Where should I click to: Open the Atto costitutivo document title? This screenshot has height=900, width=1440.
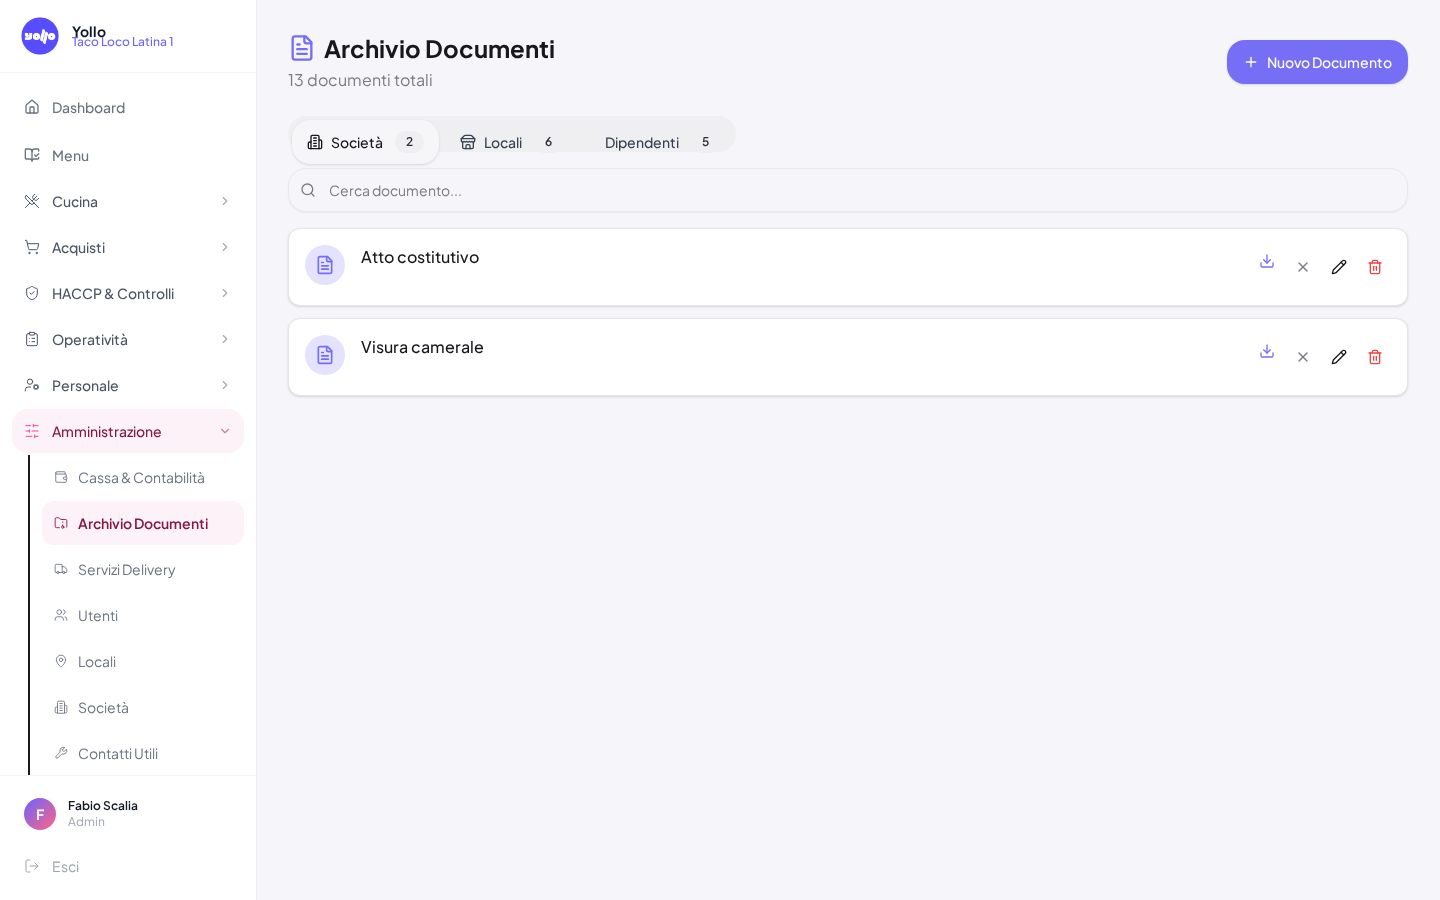(x=420, y=257)
